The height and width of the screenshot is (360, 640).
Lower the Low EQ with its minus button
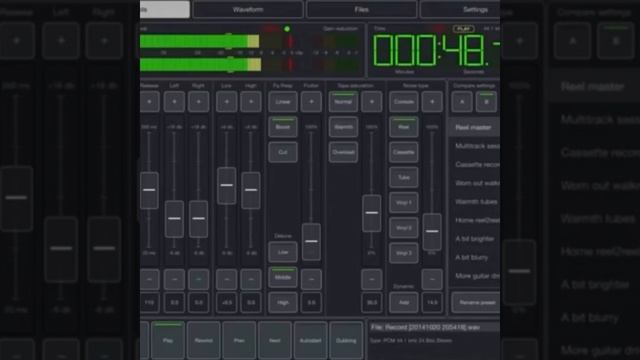[227, 279]
